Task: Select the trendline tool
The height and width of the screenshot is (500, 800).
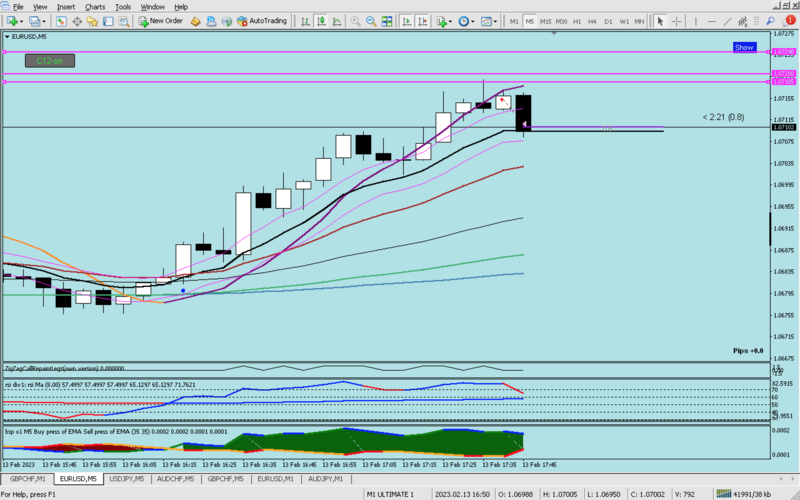Action: coord(728,21)
